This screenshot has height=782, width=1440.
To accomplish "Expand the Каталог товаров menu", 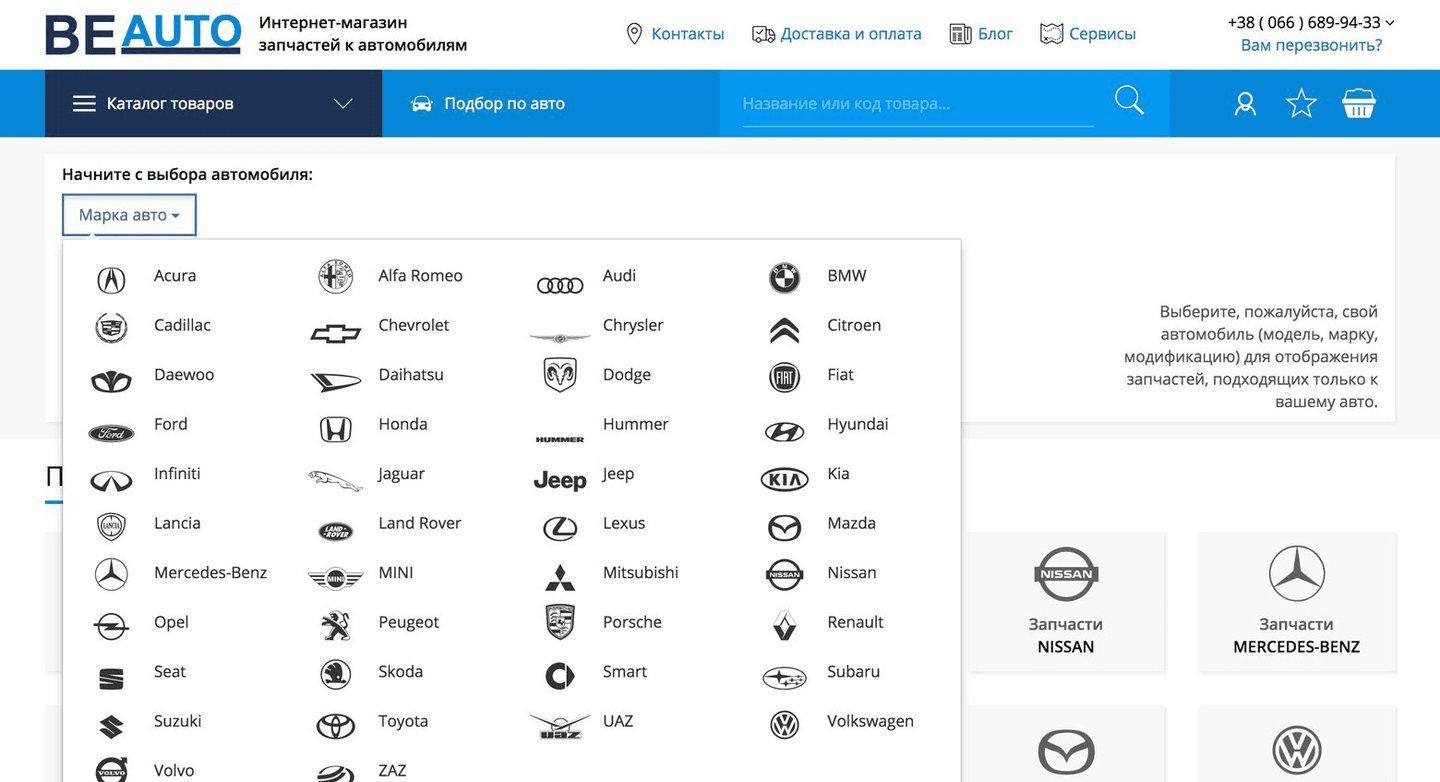I will pyautogui.click(x=213, y=103).
